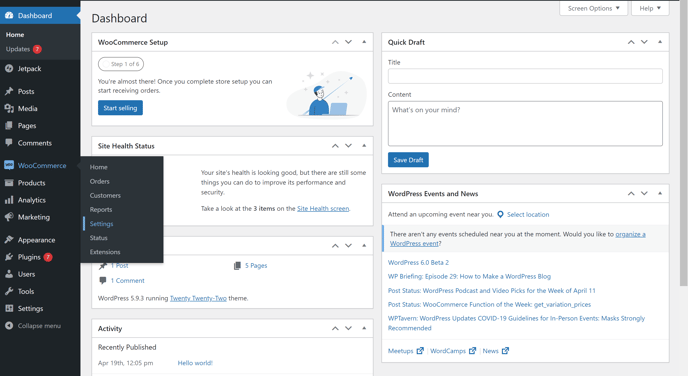Click the Settings icon in main sidebar

(9, 308)
